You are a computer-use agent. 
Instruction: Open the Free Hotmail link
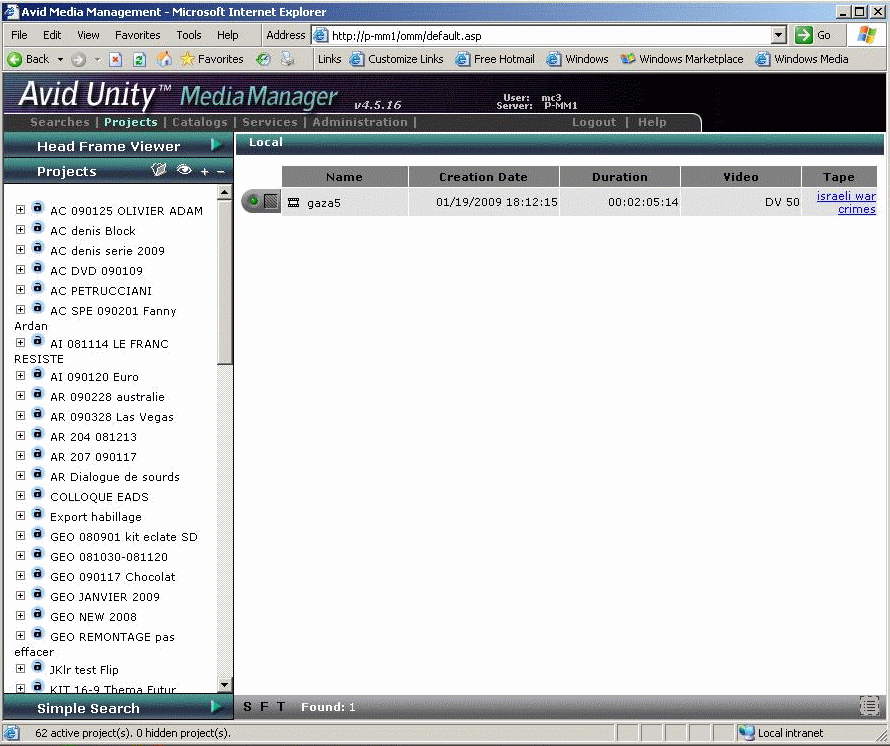click(x=496, y=59)
